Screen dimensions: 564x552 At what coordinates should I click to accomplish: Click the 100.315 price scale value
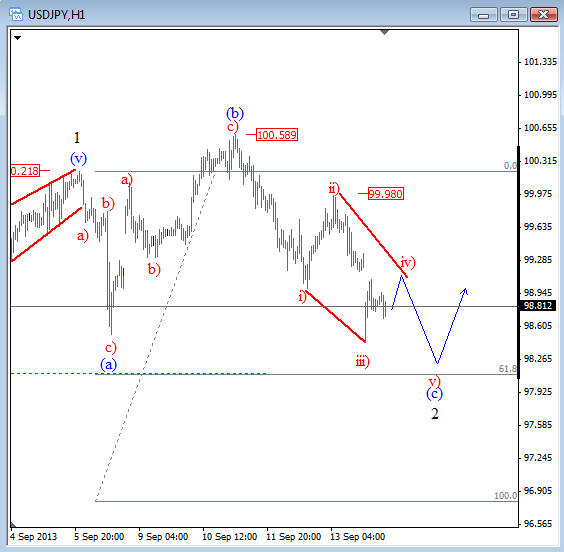point(540,161)
